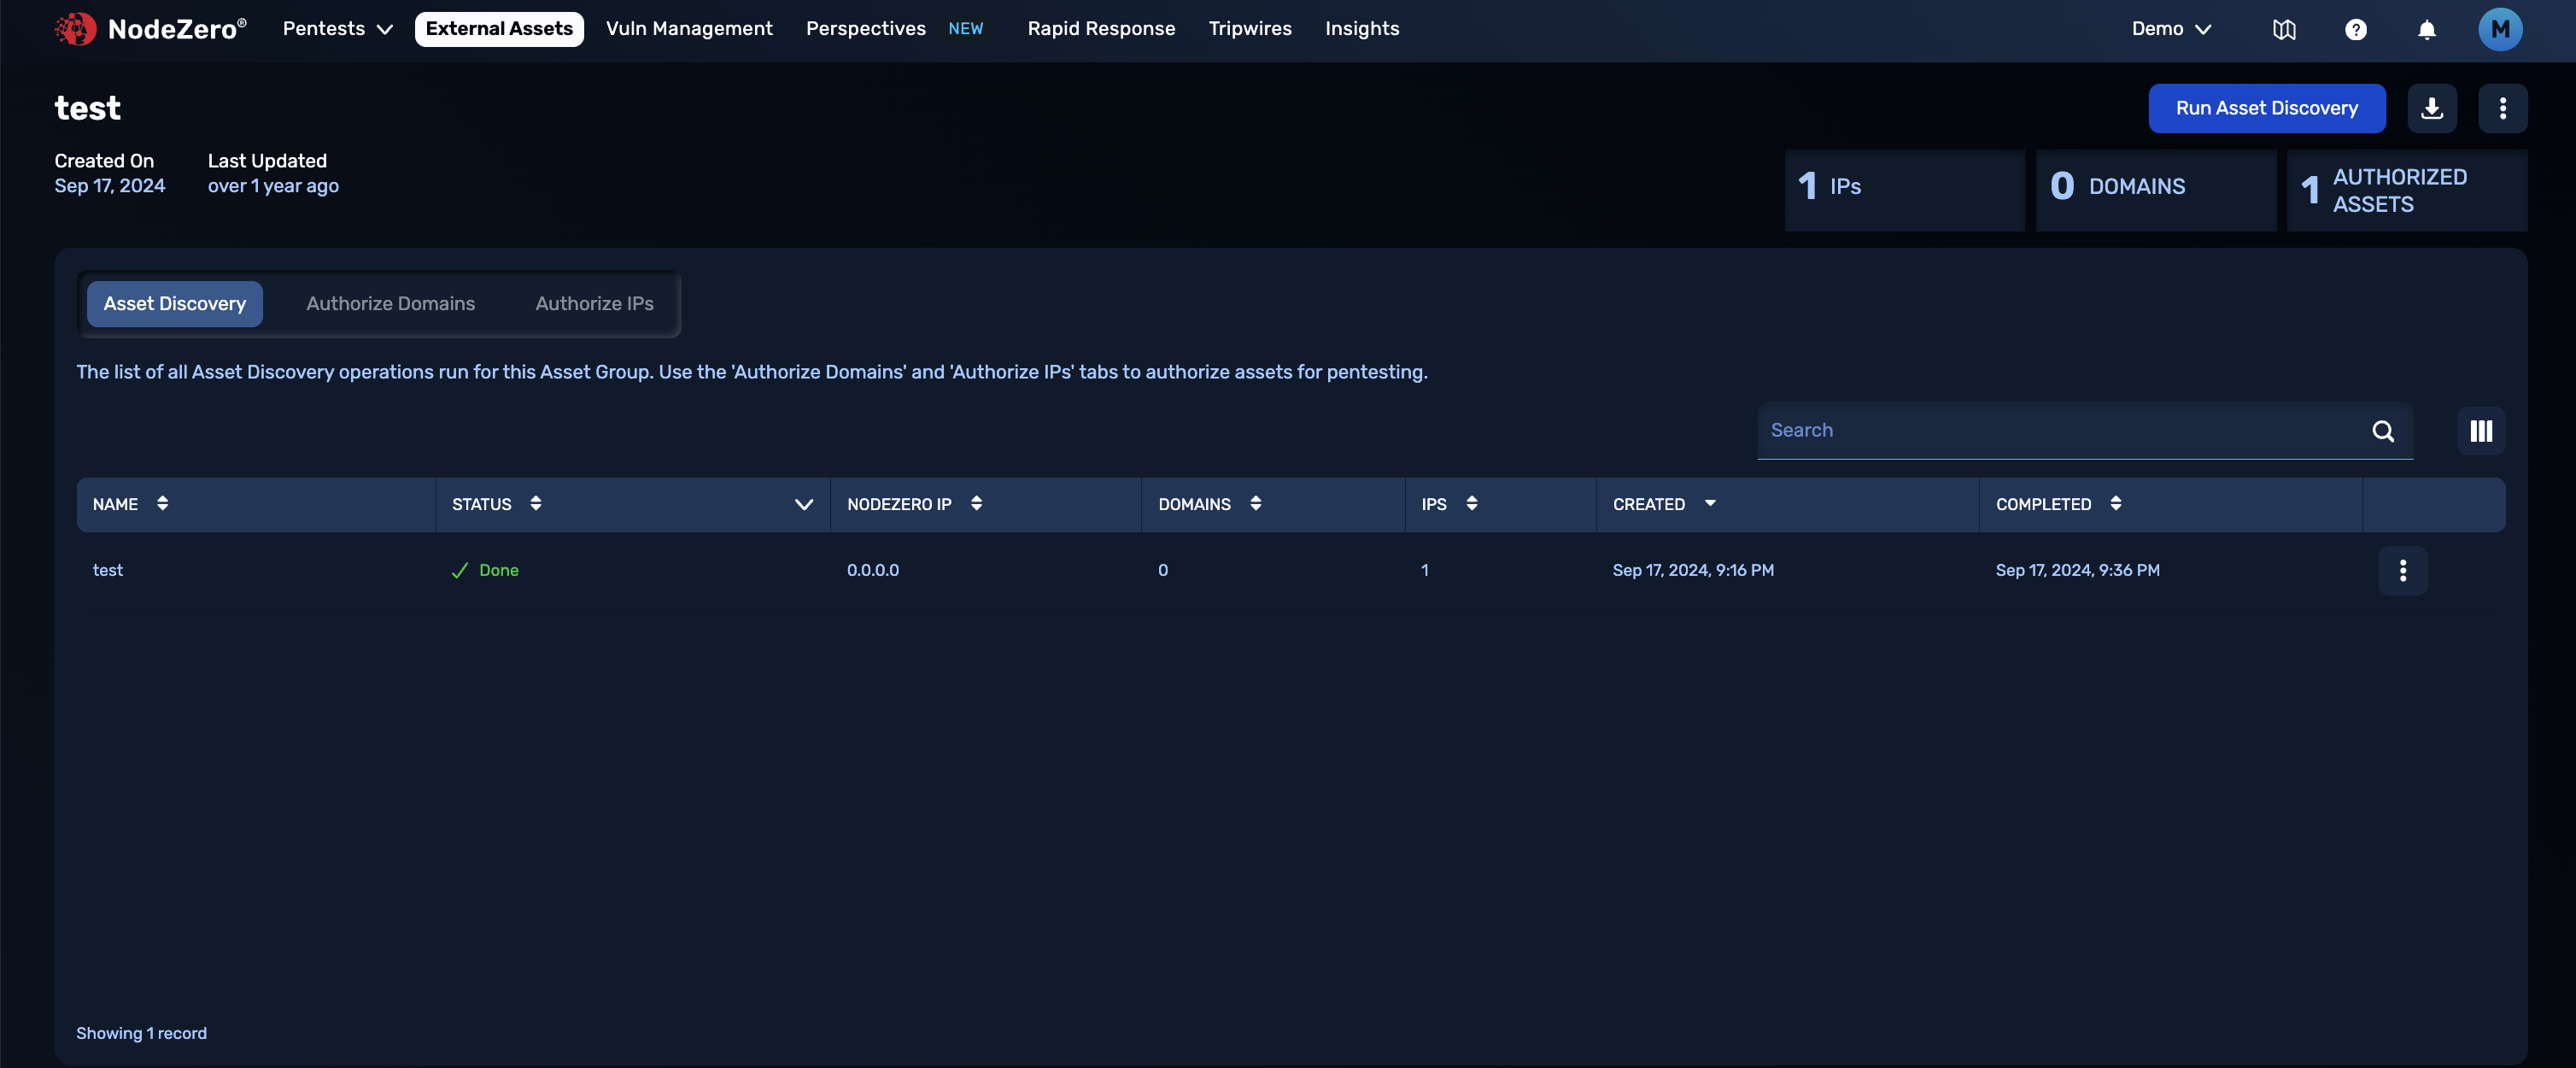2576x1068 pixels.
Task: Open the row actions kebab menu for test
Action: 2403,571
